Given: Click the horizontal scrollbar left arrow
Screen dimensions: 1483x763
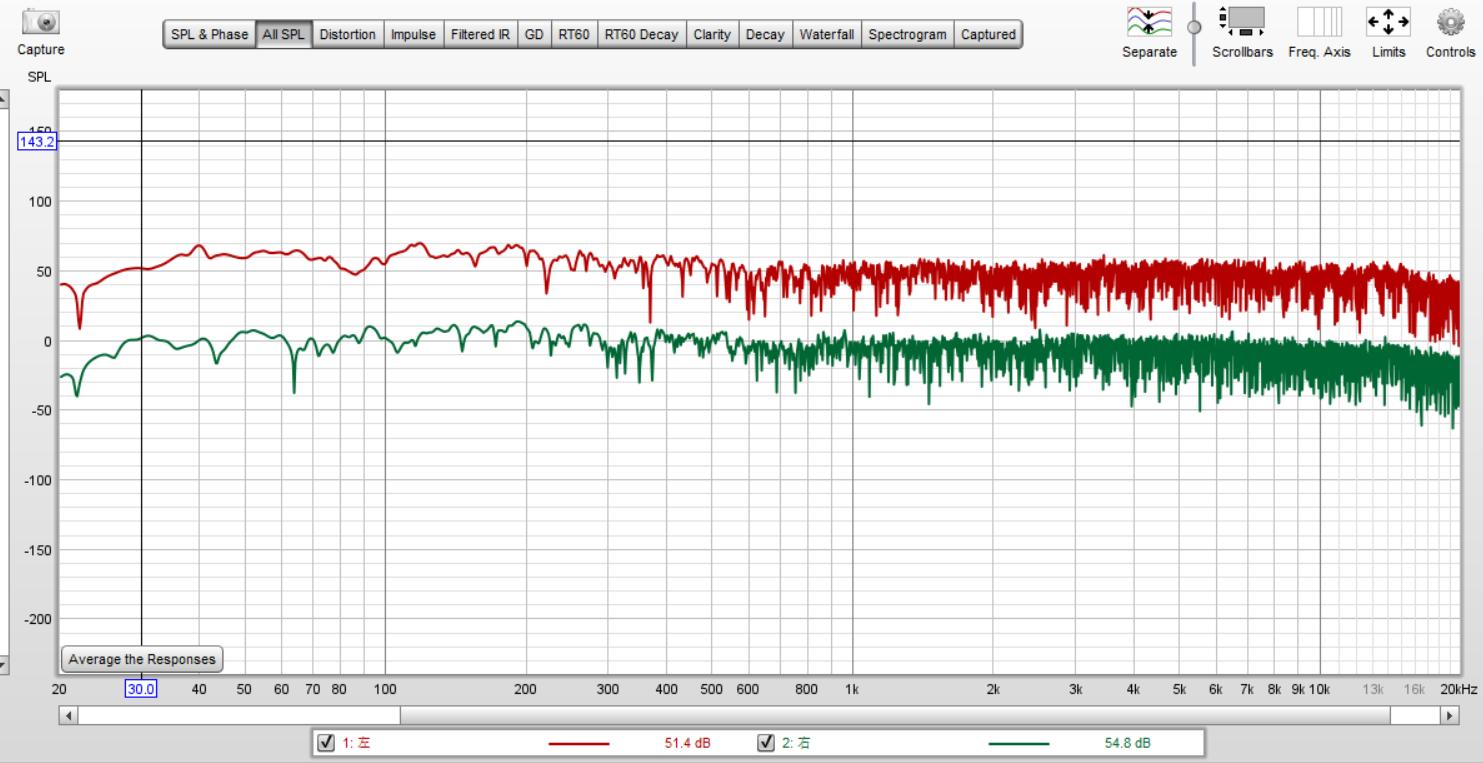Looking at the screenshot, I should (x=69, y=716).
